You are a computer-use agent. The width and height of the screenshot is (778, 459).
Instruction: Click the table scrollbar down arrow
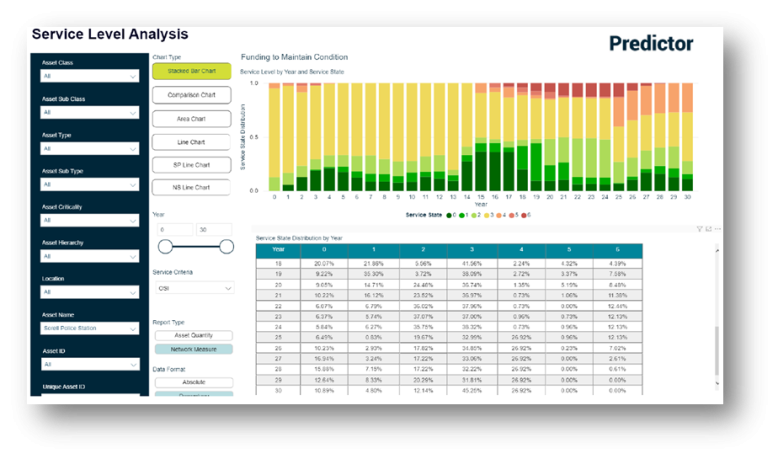(x=717, y=383)
